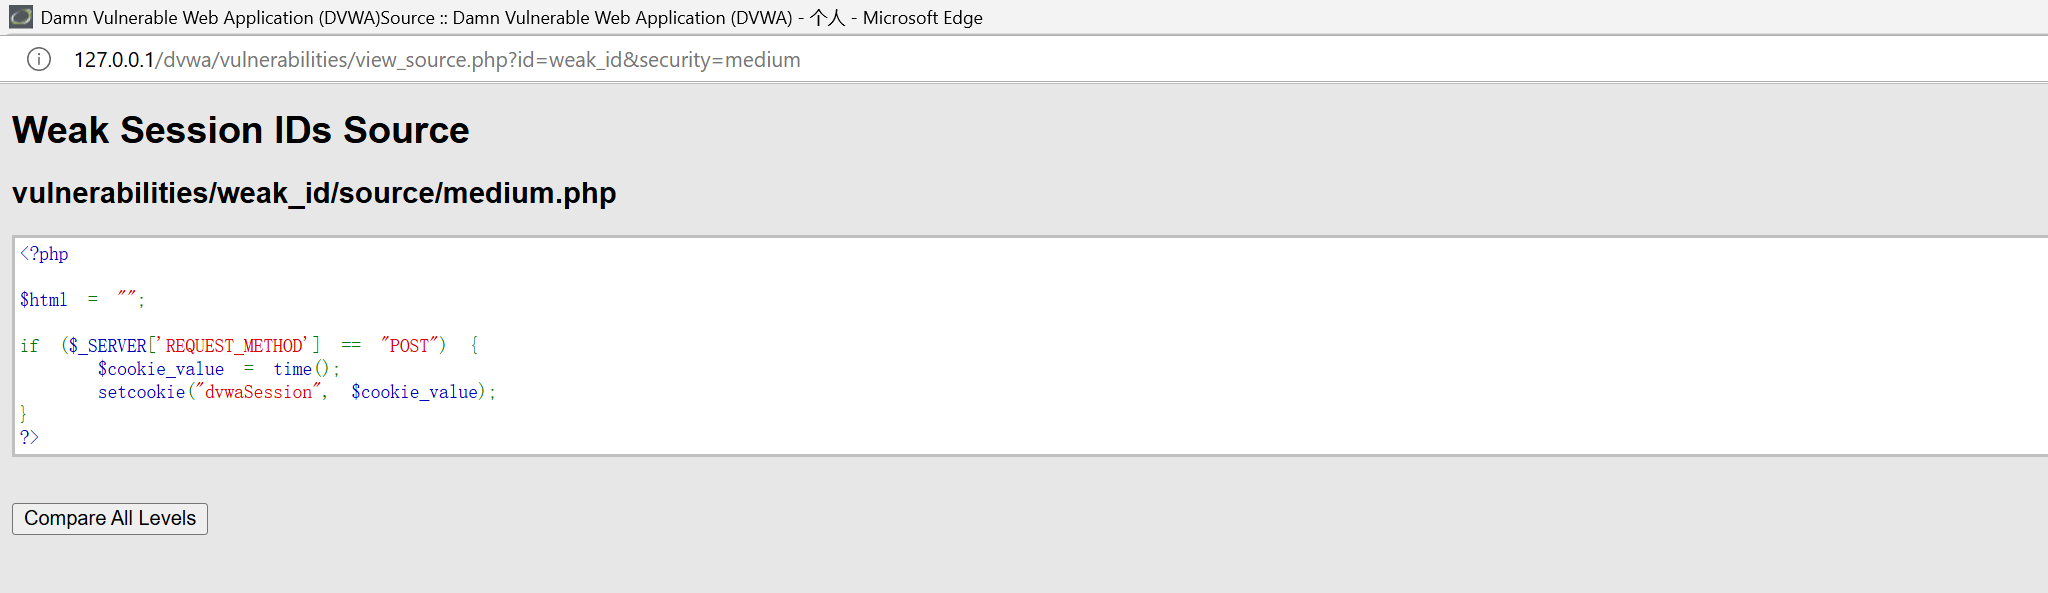Click the Weak Session IDs Source heading
The width and height of the screenshot is (2048, 593).
pyautogui.click(x=240, y=130)
